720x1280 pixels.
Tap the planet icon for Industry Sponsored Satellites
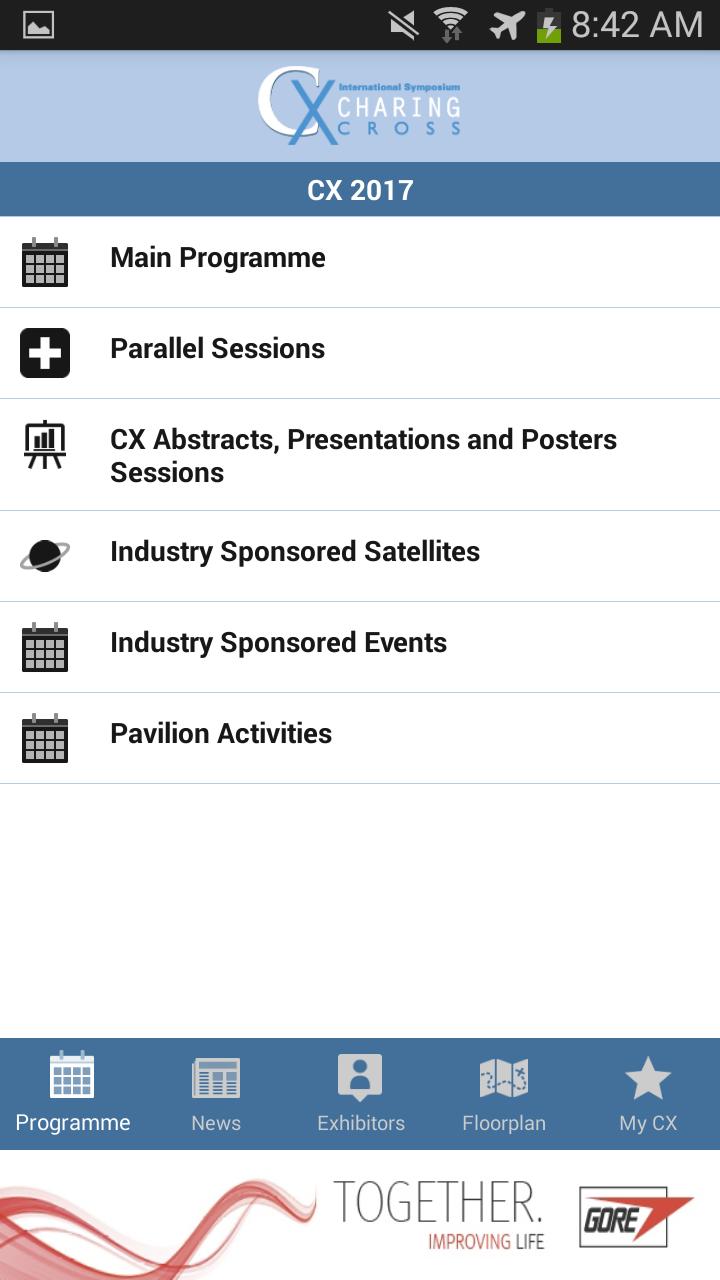coord(45,555)
